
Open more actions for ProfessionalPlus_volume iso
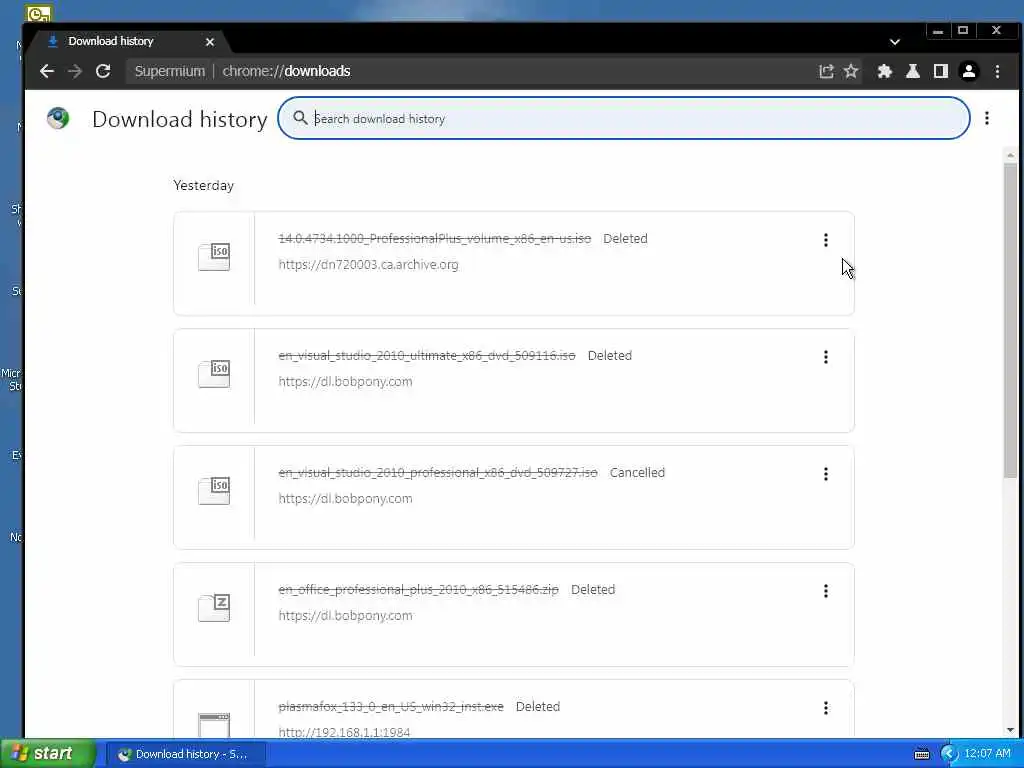[825, 240]
